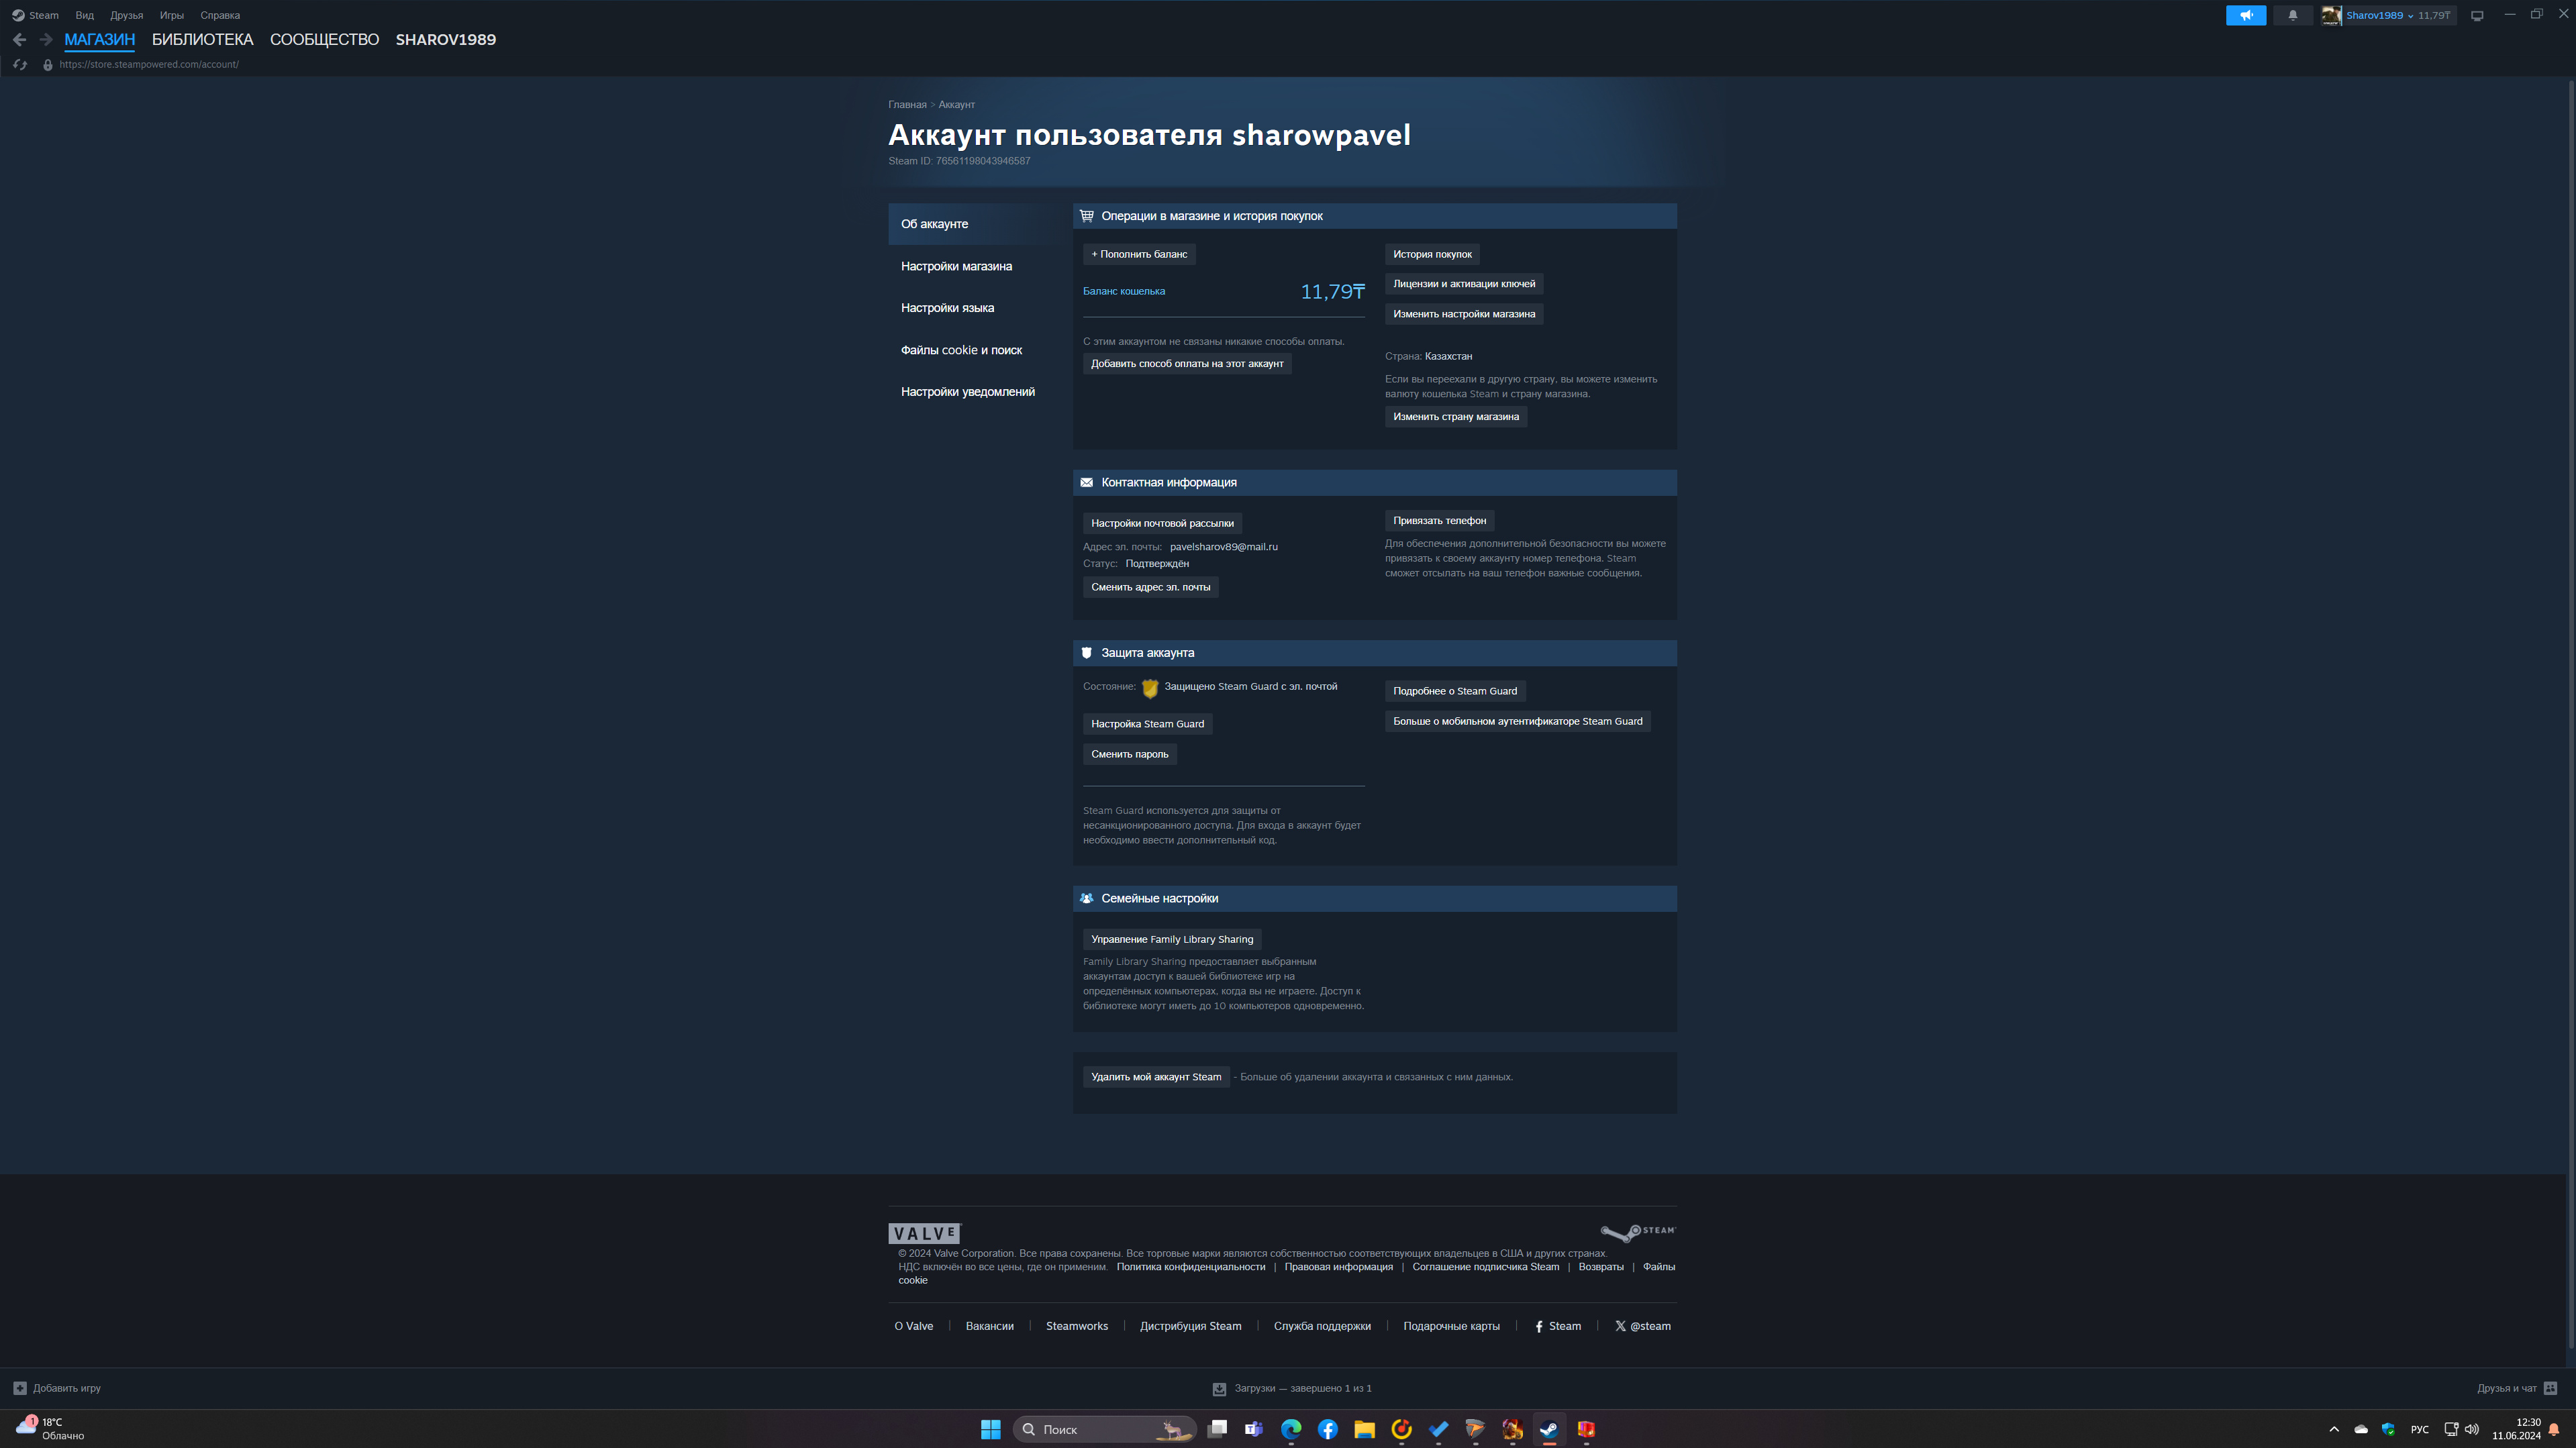The width and height of the screenshot is (2576, 1448).
Task: Open WinRAR from taskbar
Action: pyautogui.click(x=1586, y=1430)
